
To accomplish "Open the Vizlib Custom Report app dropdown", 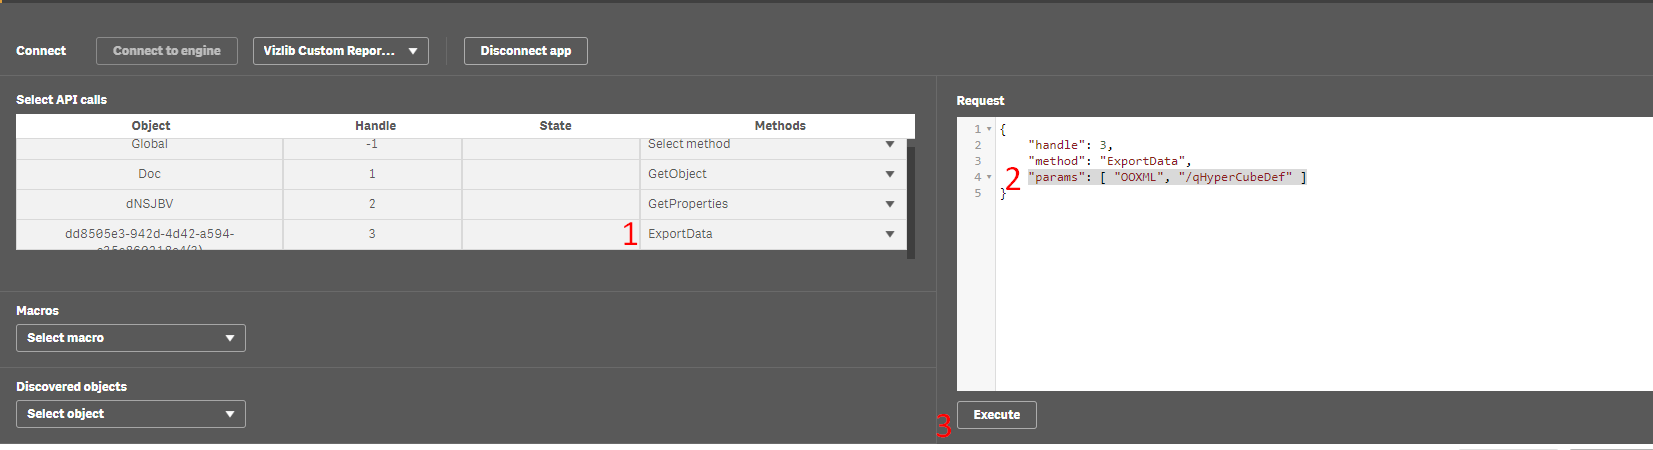I will 340,51.
